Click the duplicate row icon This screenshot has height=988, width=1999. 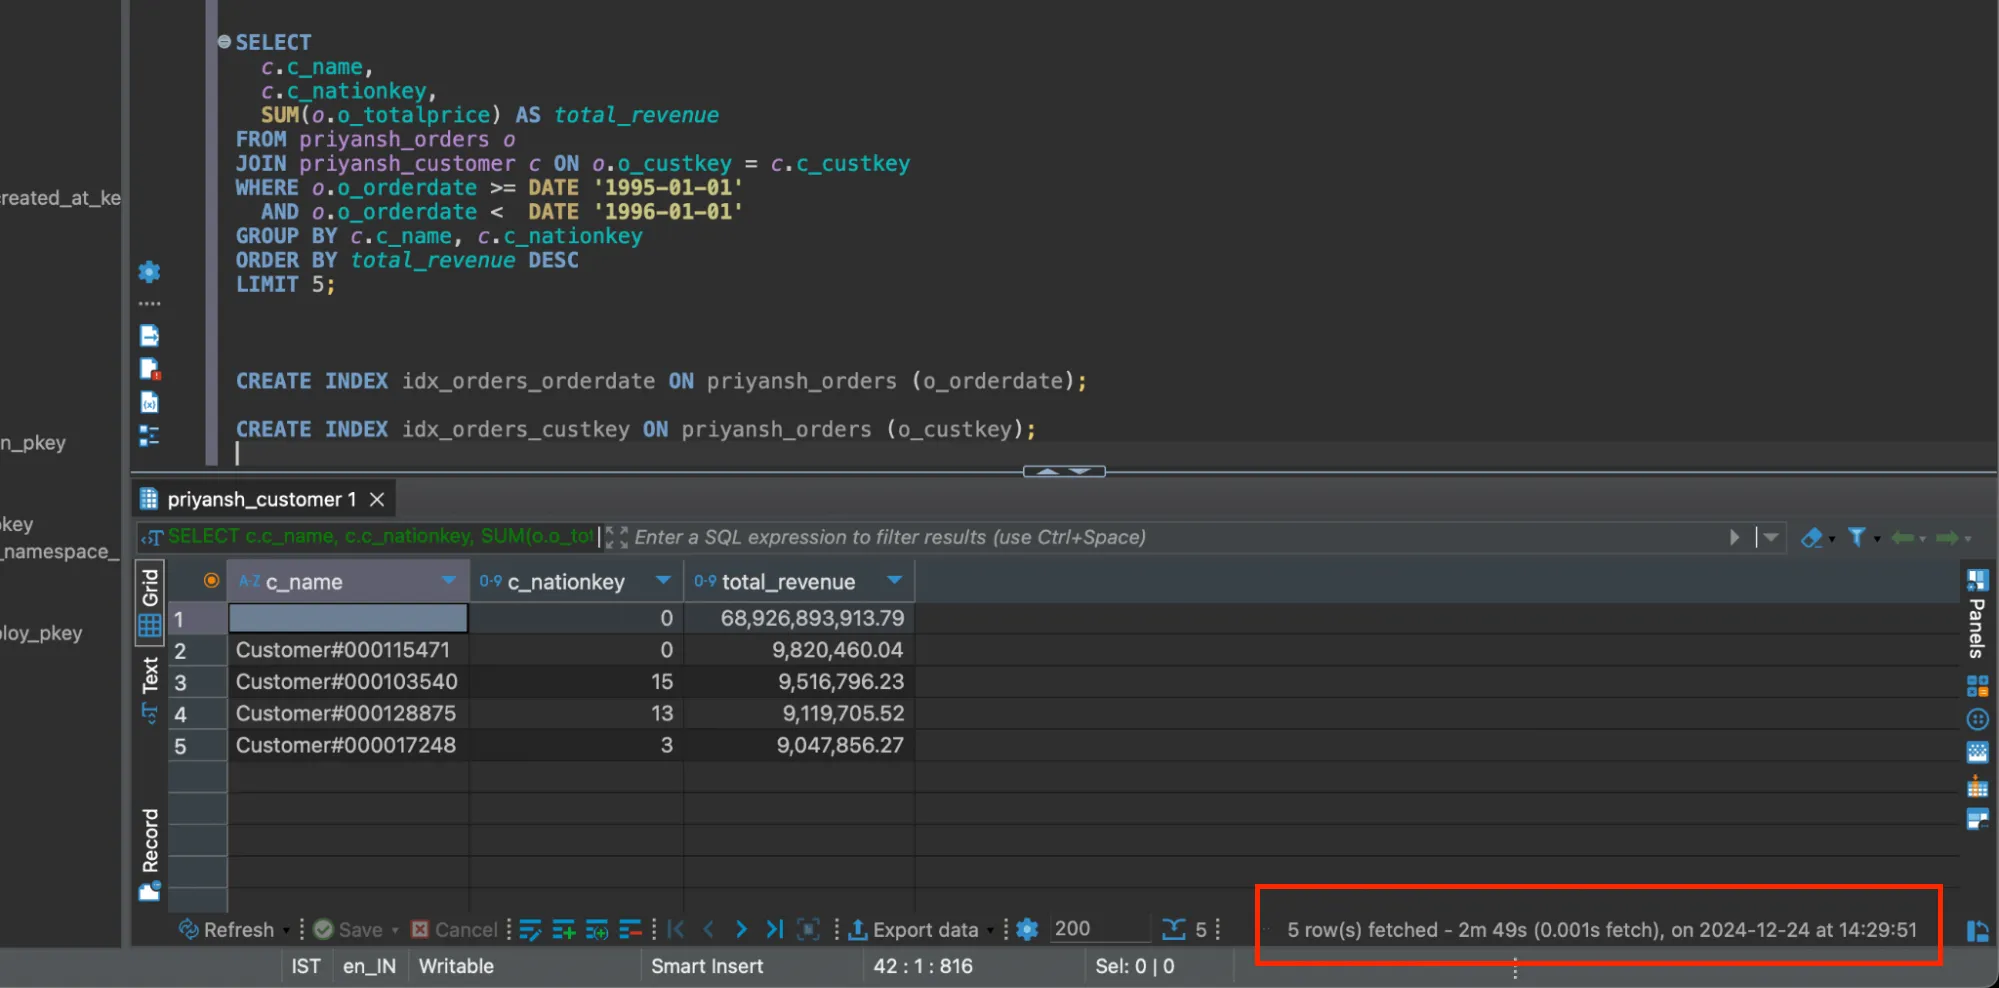point(597,930)
